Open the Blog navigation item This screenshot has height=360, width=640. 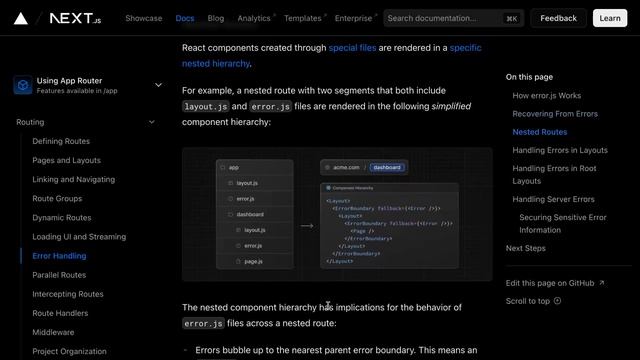(x=216, y=18)
